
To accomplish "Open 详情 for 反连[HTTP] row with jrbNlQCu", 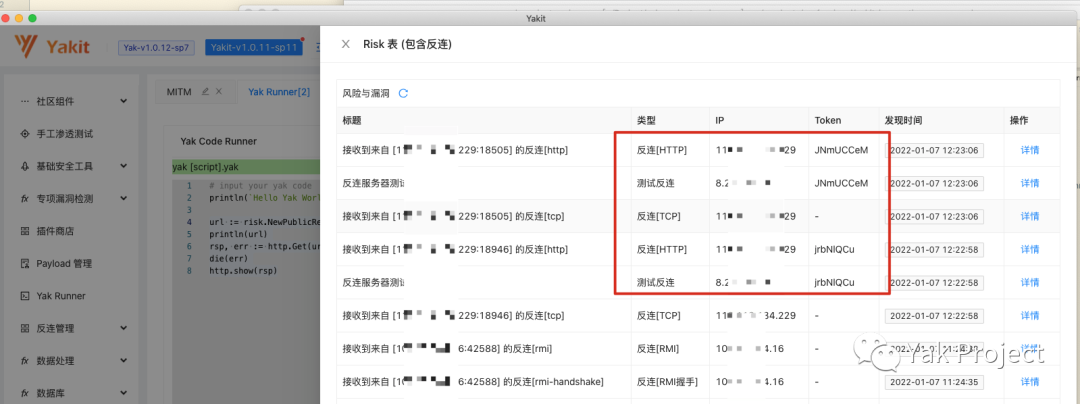I will point(1030,249).
